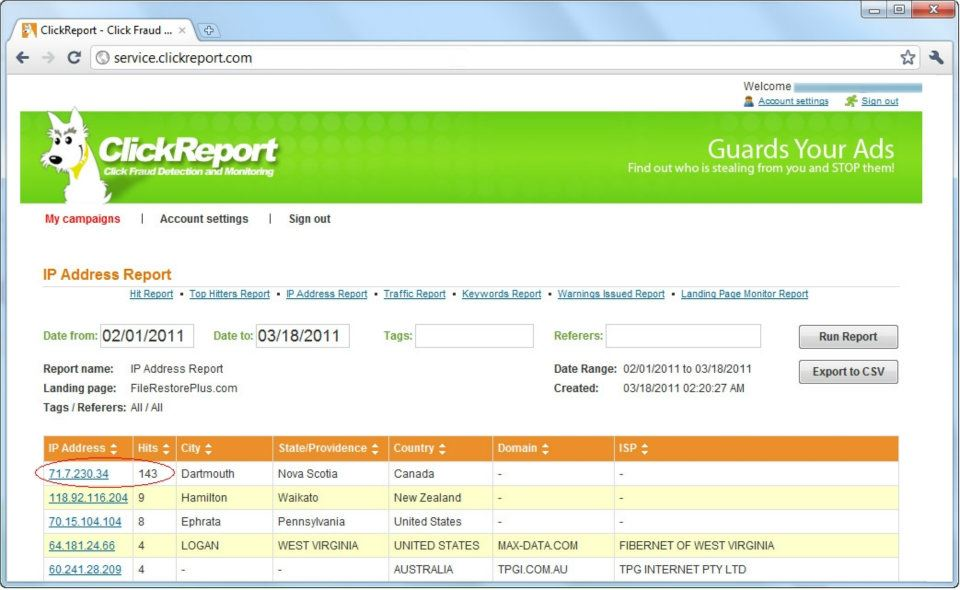Click the back navigation arrow
The width and height of the screenshot is (960, 590).
pyautogui.click(x=22, y=58)
